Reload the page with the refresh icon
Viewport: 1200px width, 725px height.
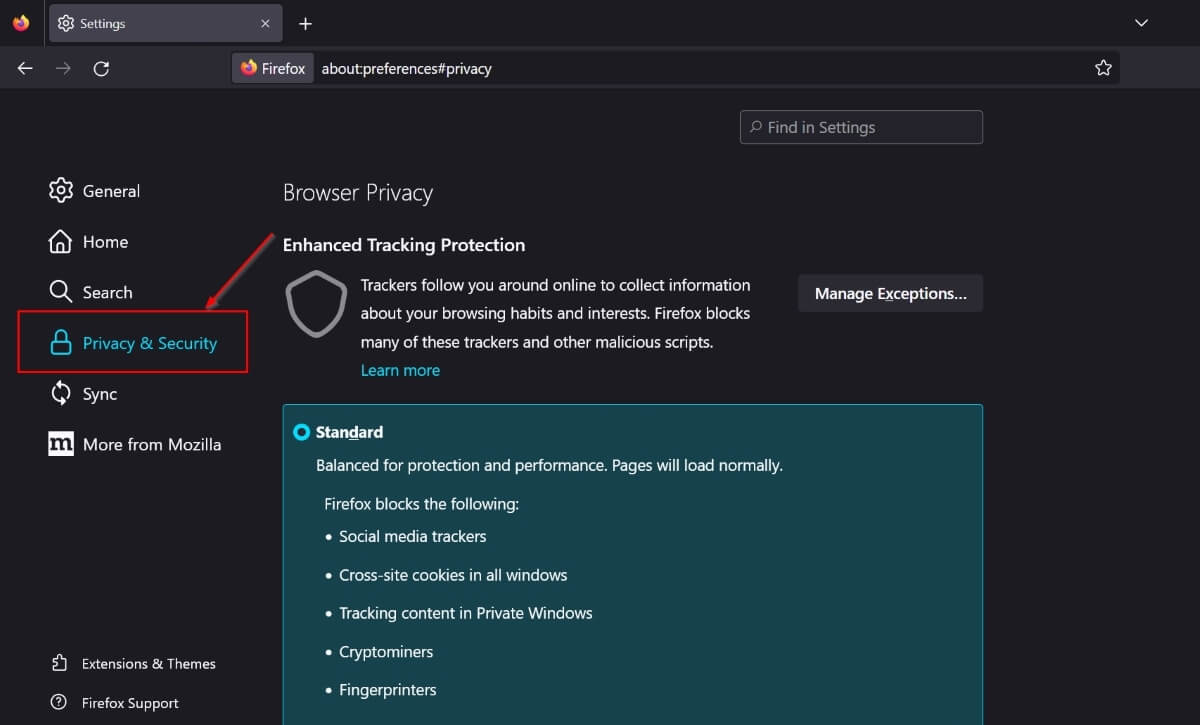coord(100,68)
